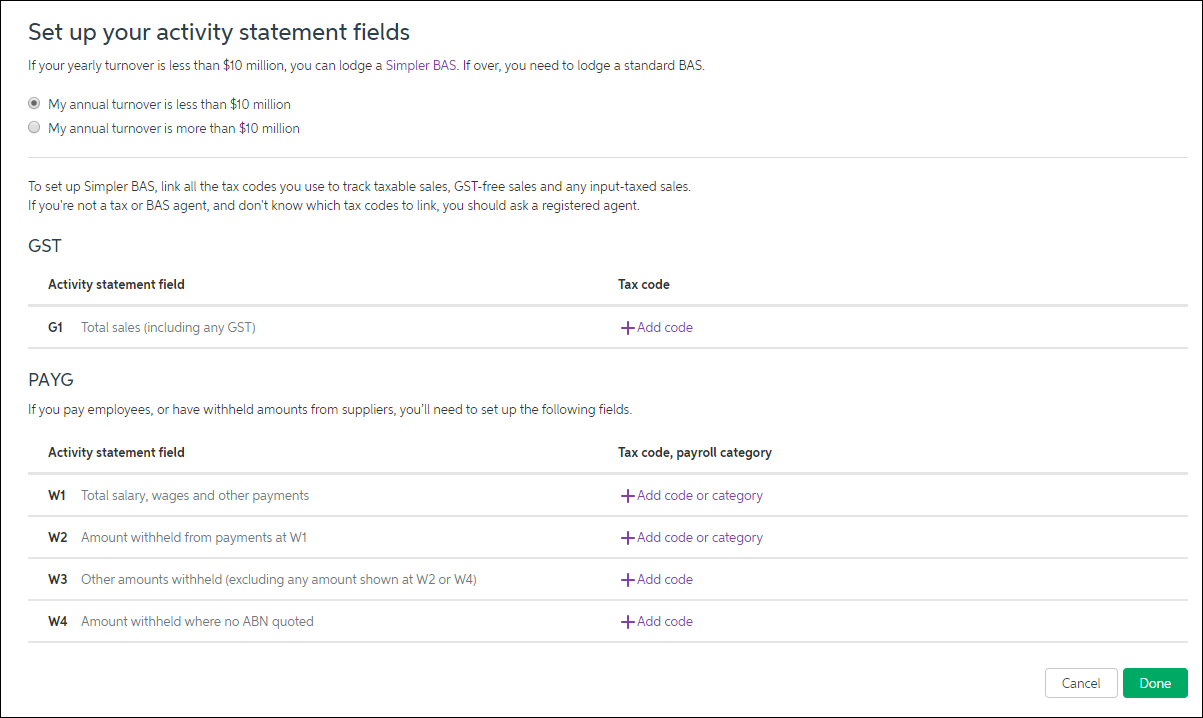Select the turnover less than $10 million radio button
The image size is (1203, 718).
tap(35, 104)
